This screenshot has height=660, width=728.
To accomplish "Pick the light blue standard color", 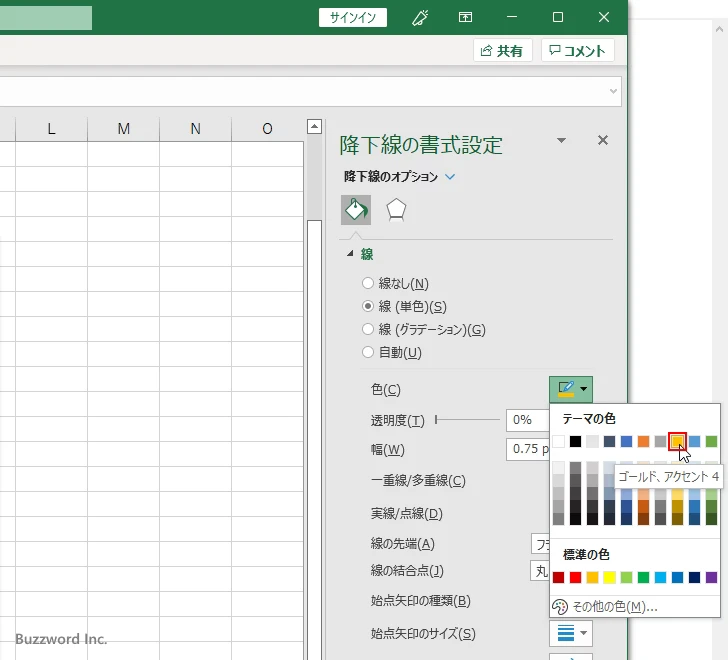I will 660,577.
